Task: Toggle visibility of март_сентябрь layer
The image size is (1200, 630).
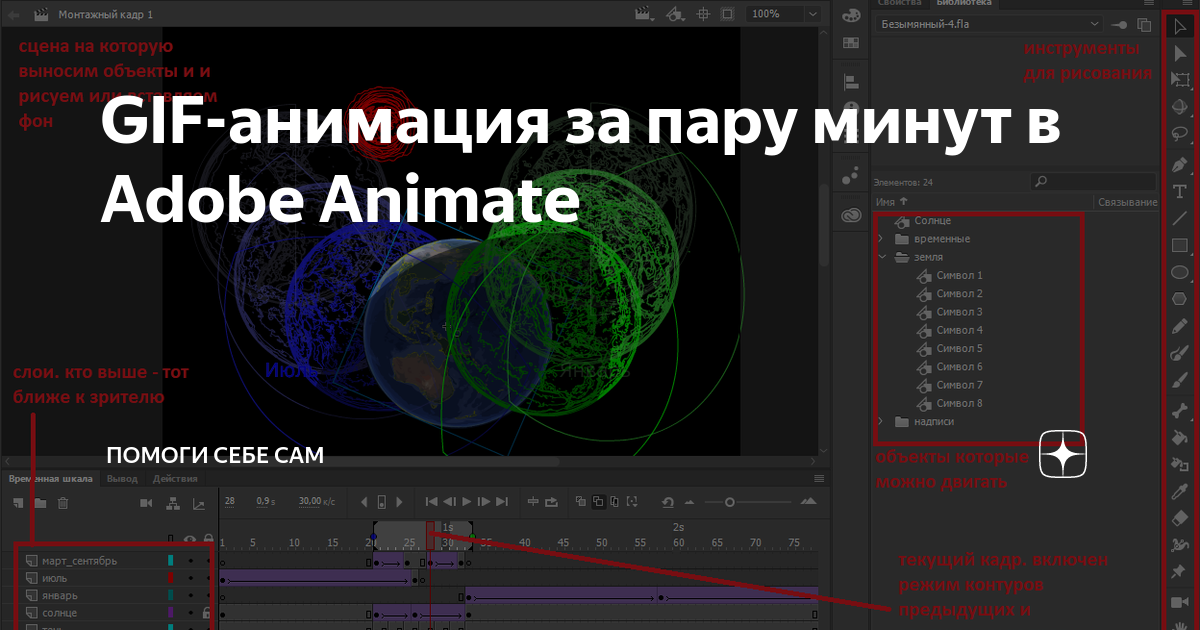Action: (x=190, y=561)
